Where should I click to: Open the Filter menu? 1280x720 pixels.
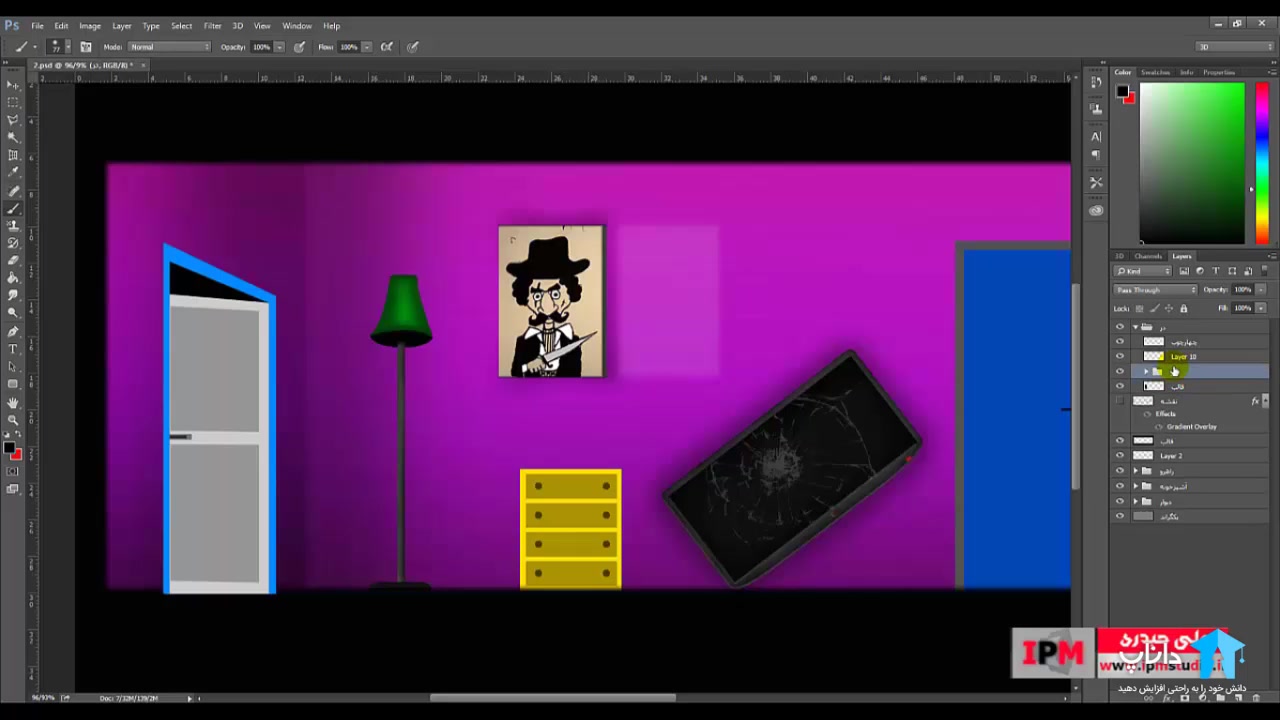(x=213, y=26)
